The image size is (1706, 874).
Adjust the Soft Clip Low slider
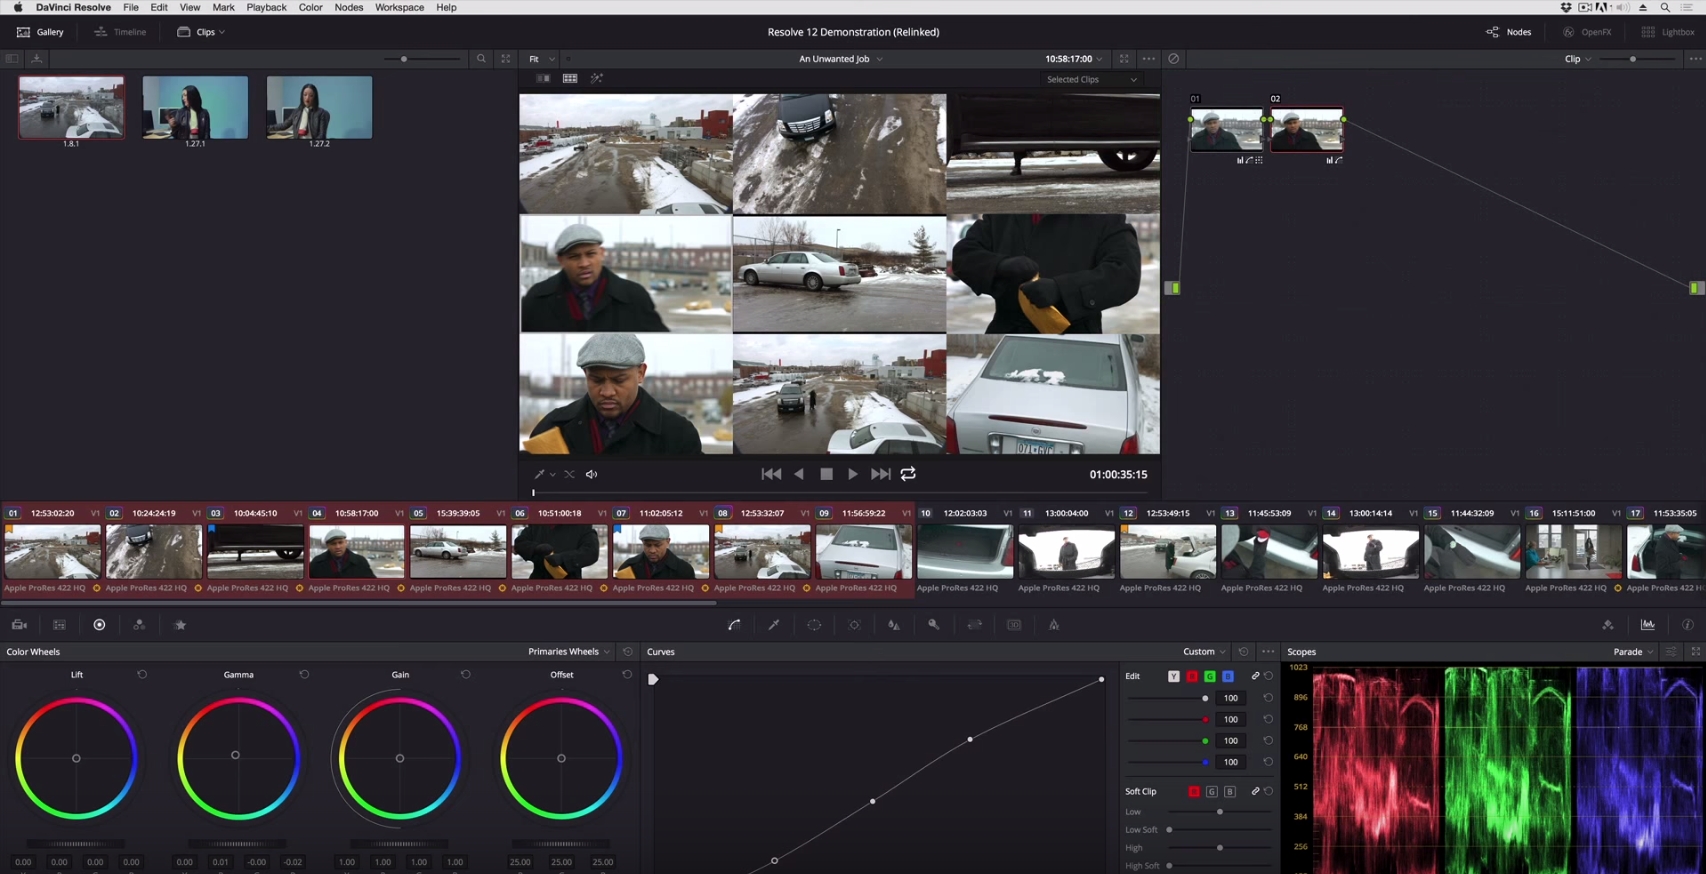[1218, 812]
